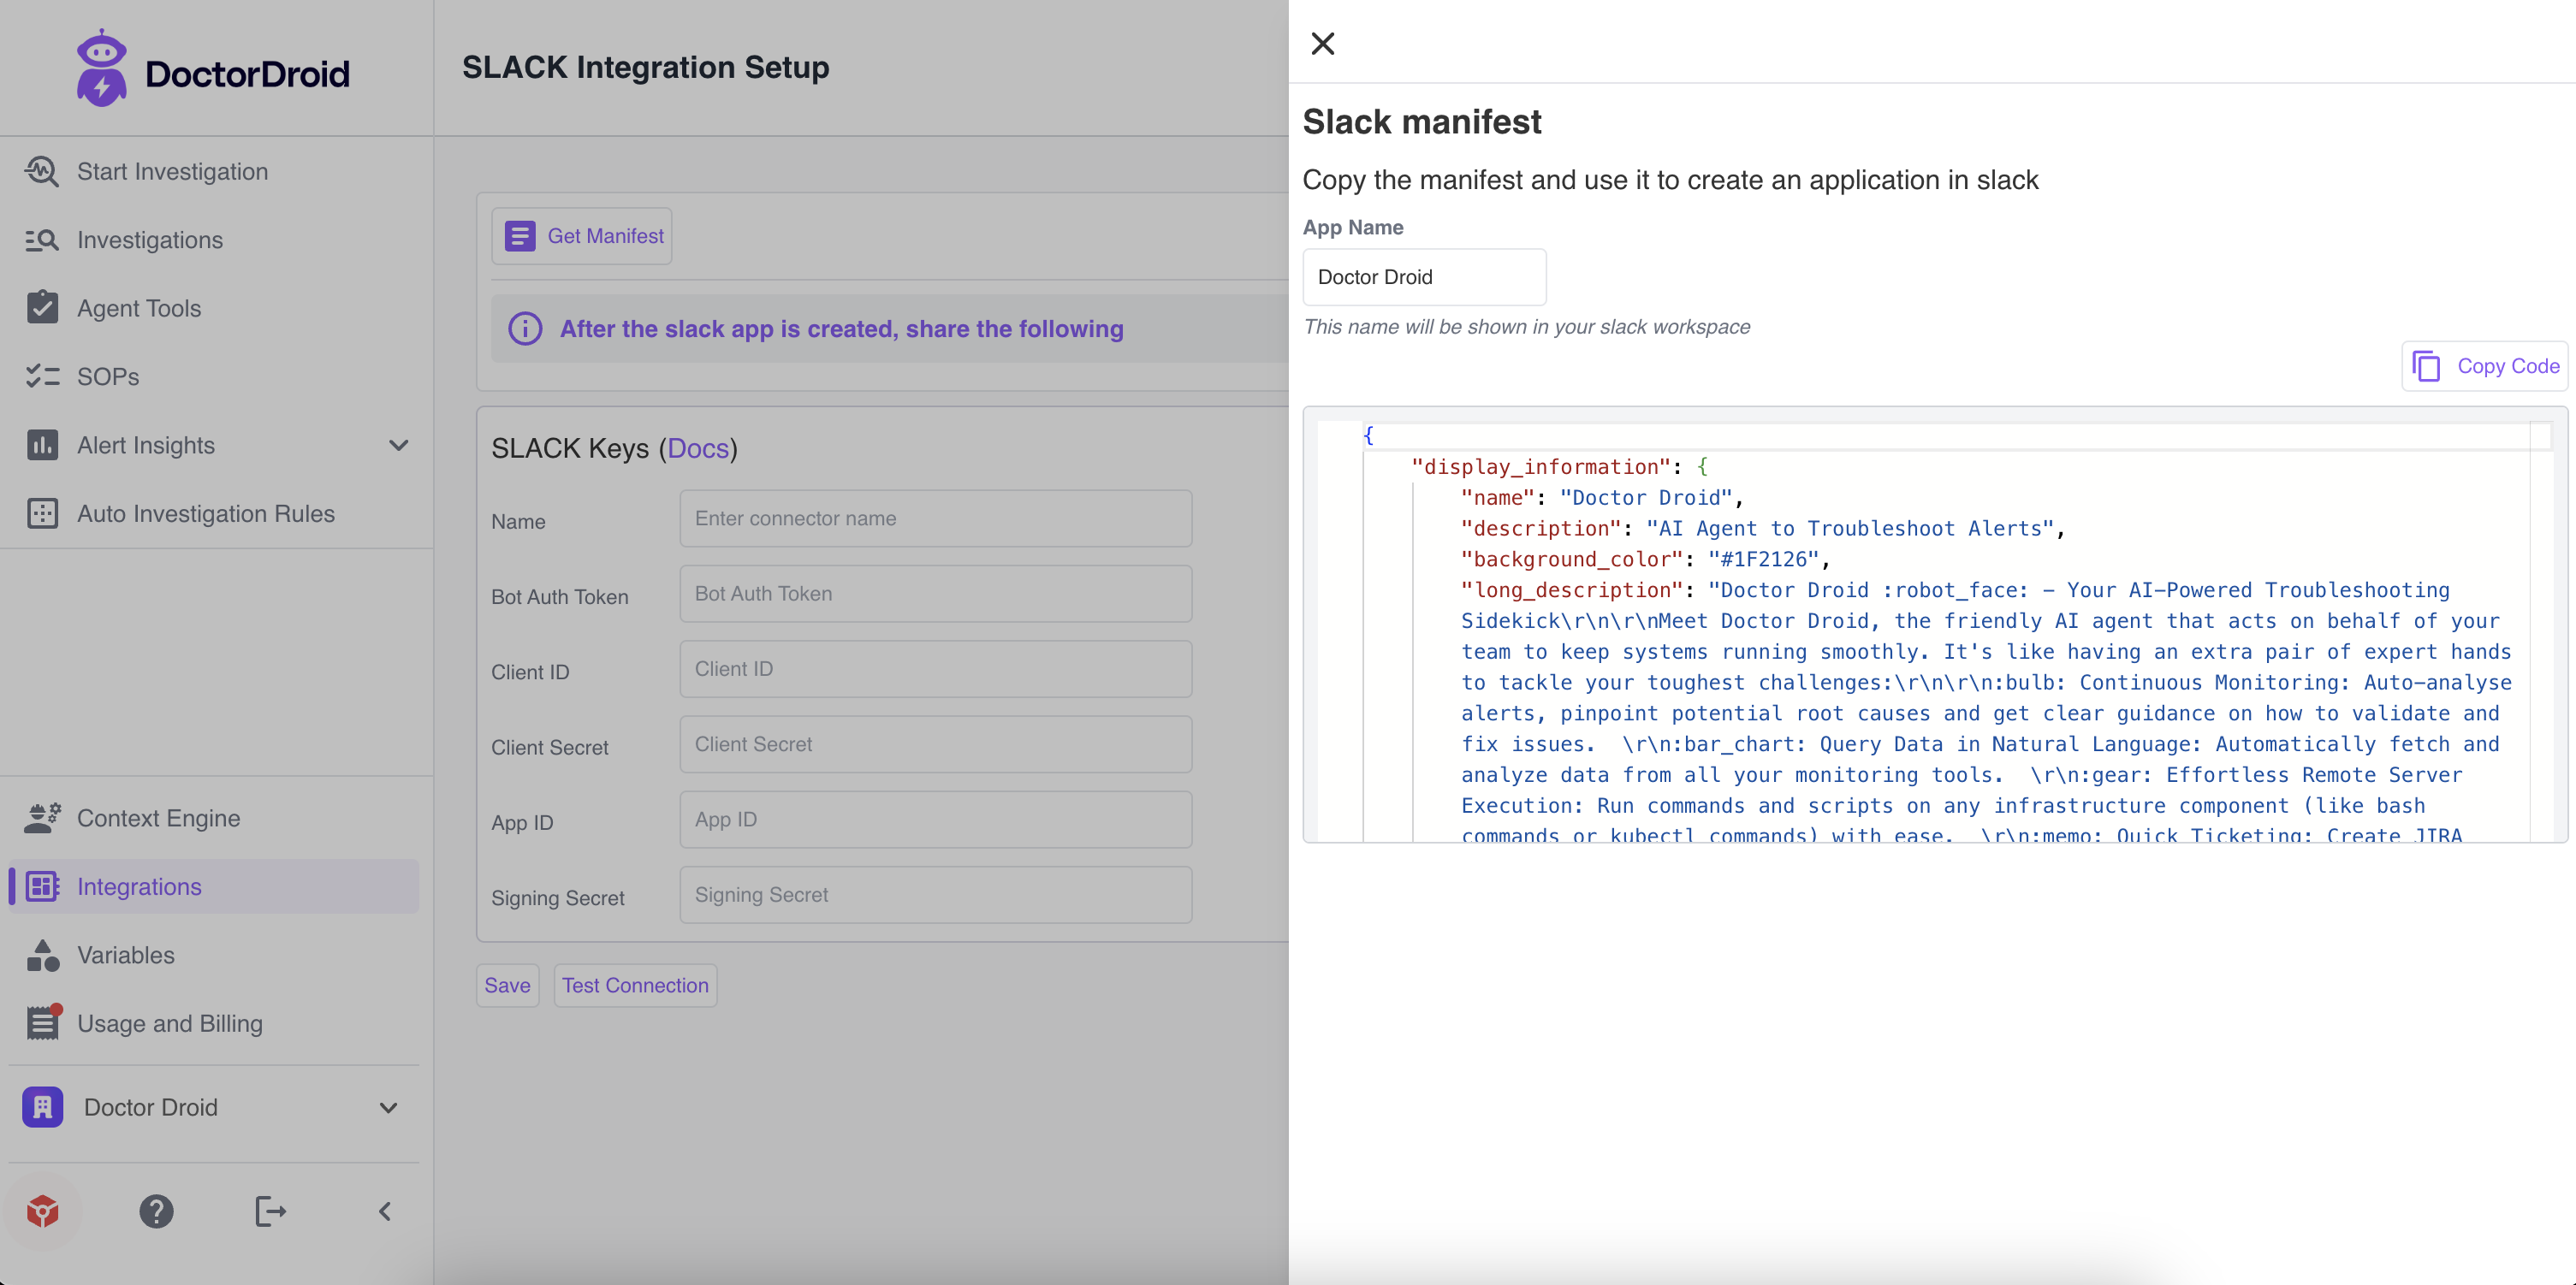Go to Investigations menu item
This screenshot has width=2576, height=1285.
point(149,240)
